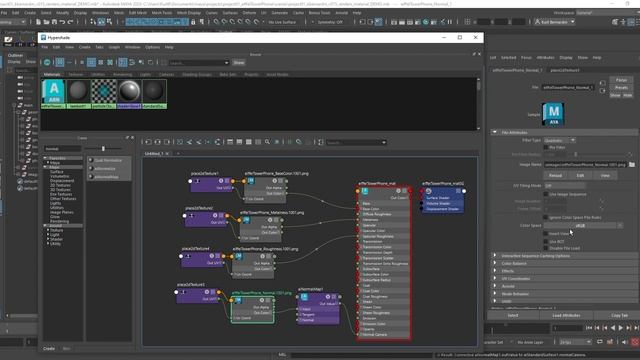Viewport: 640px width, 360px height.
Task: Open the Color Space dropdown showing sRGB
Action: 580,225
